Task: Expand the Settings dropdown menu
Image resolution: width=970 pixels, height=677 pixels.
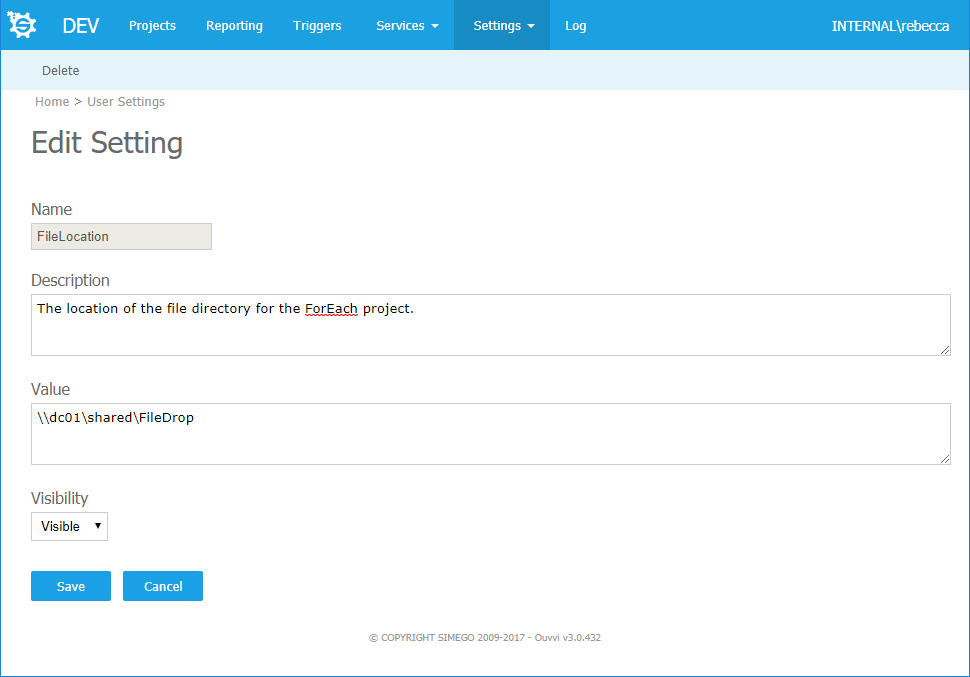Action: coord(502,25)
